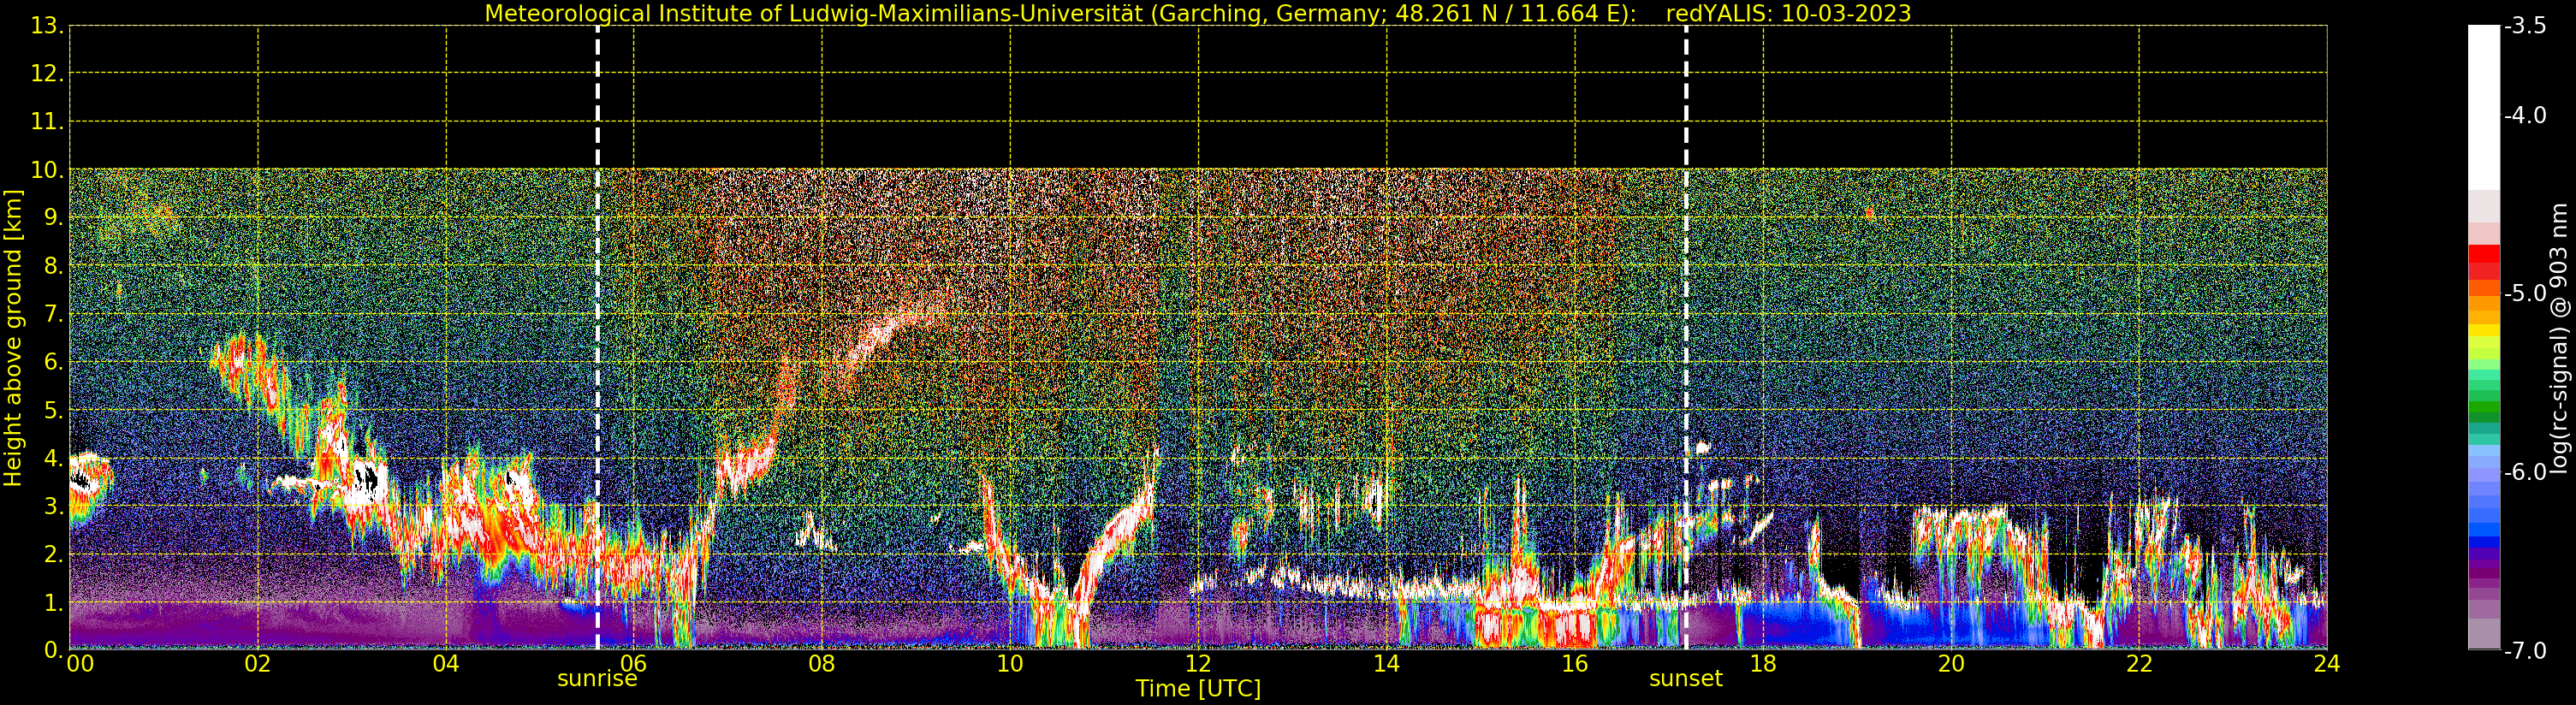Click the '18' time tick label
Viewport: 2576px width, 705px height.
pos(1763,664)
